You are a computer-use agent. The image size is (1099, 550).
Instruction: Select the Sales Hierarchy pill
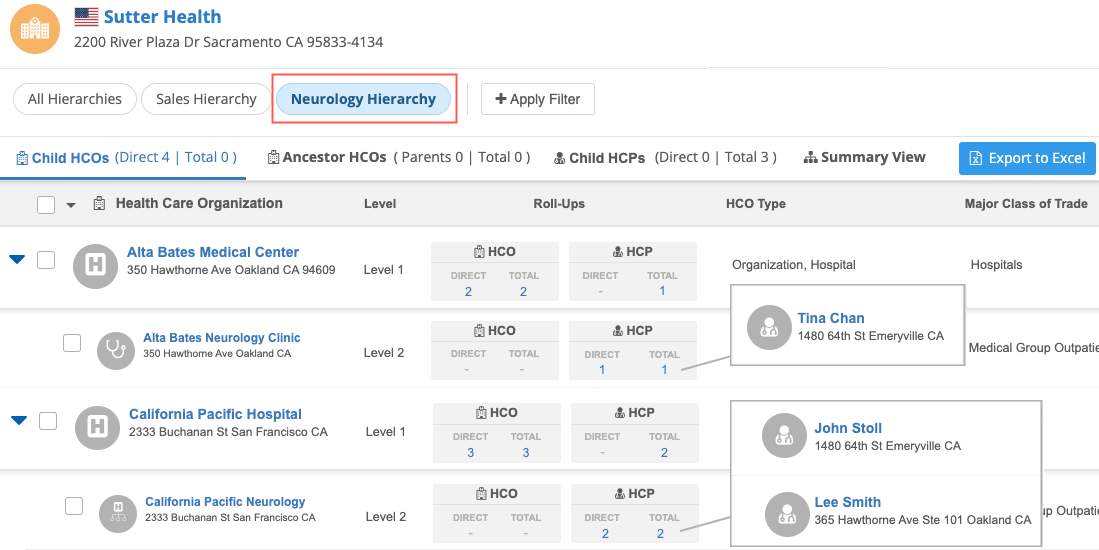tap(206, 99)
